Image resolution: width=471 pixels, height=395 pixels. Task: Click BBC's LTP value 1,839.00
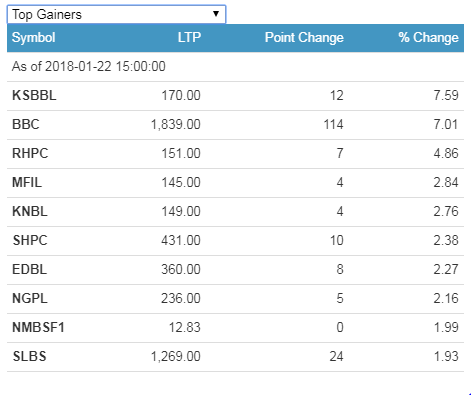(x=176, y=124)
